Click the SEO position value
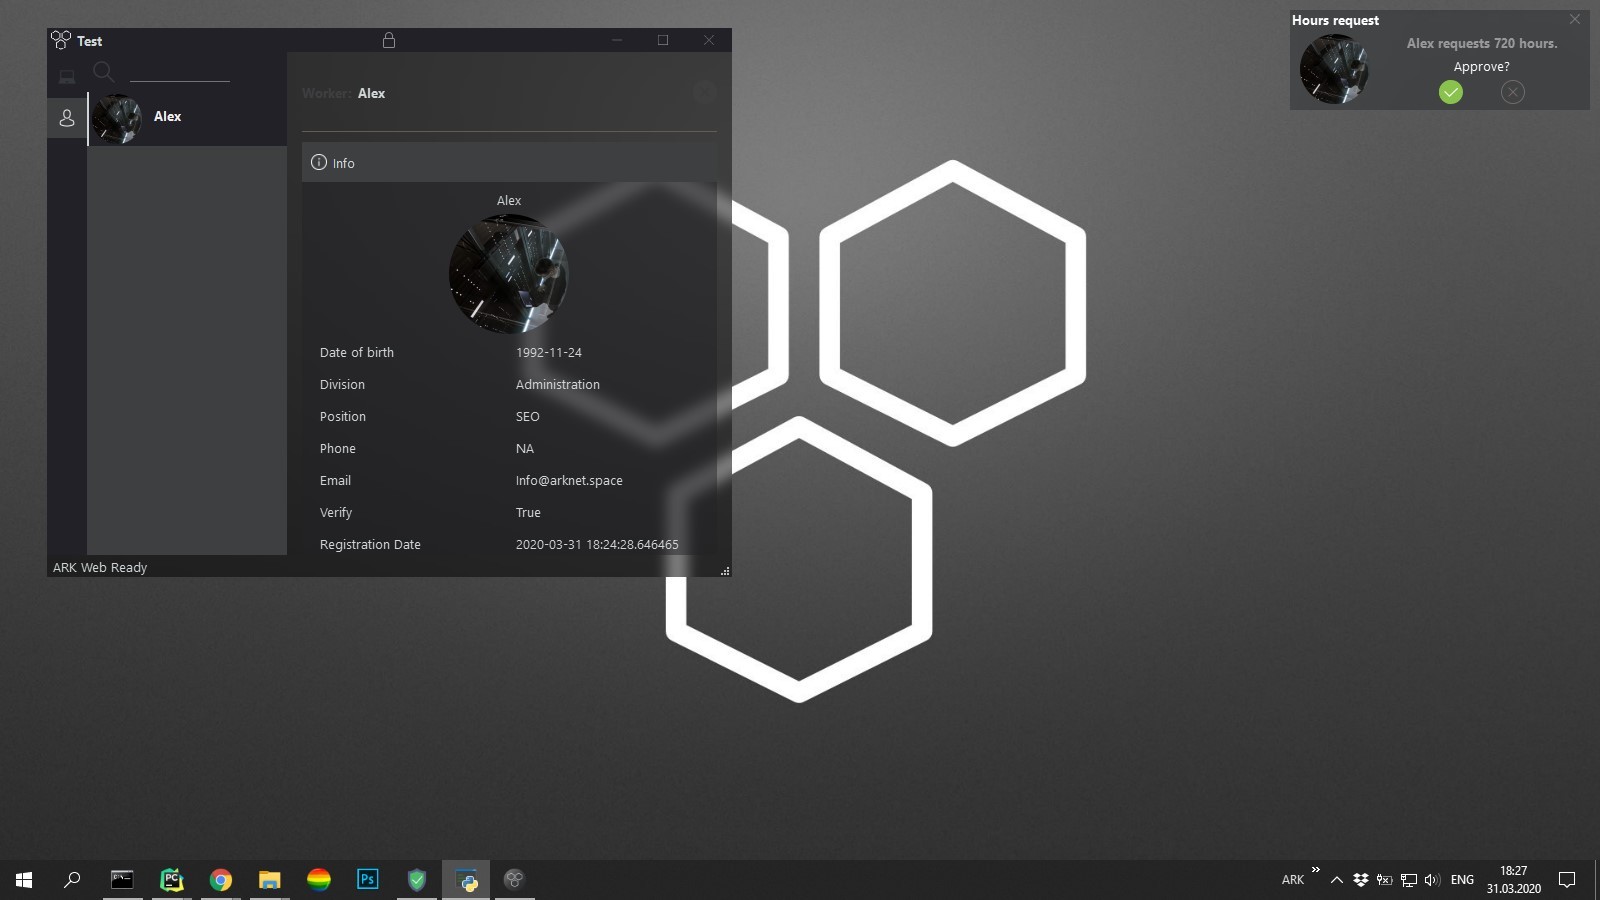The width and height of the screenshot is (1600, 900). pyautogui.click(x=528, y=416)
